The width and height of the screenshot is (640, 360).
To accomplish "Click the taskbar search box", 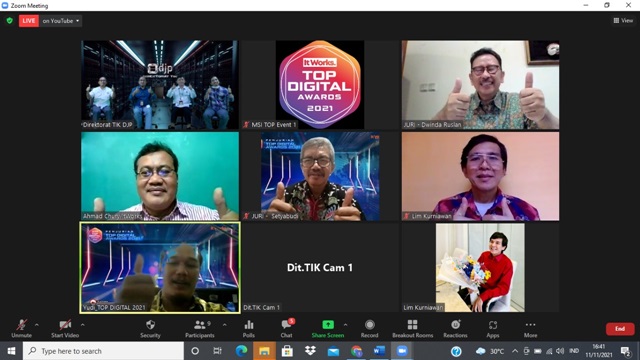I will point(103,351).
